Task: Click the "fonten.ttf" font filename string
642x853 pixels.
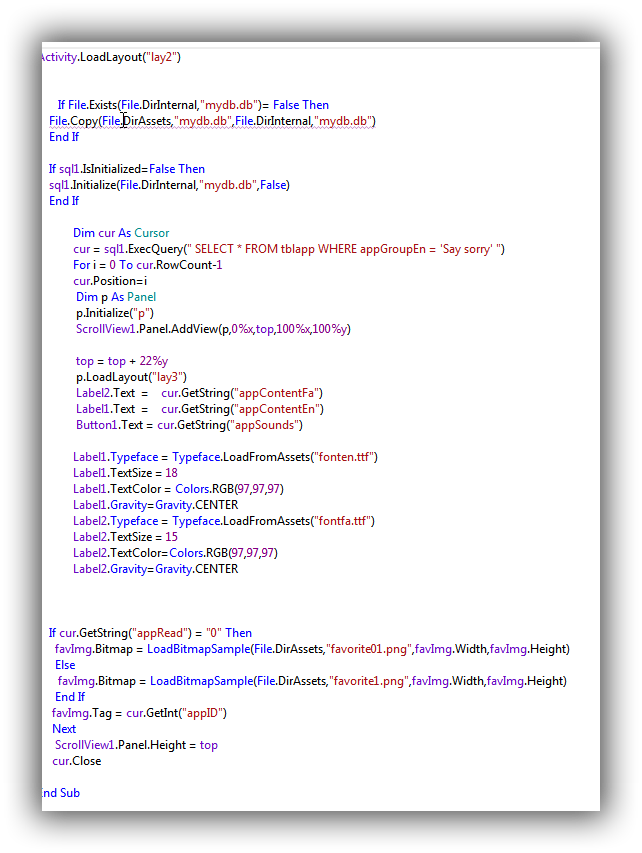Action: click(343, 457)
